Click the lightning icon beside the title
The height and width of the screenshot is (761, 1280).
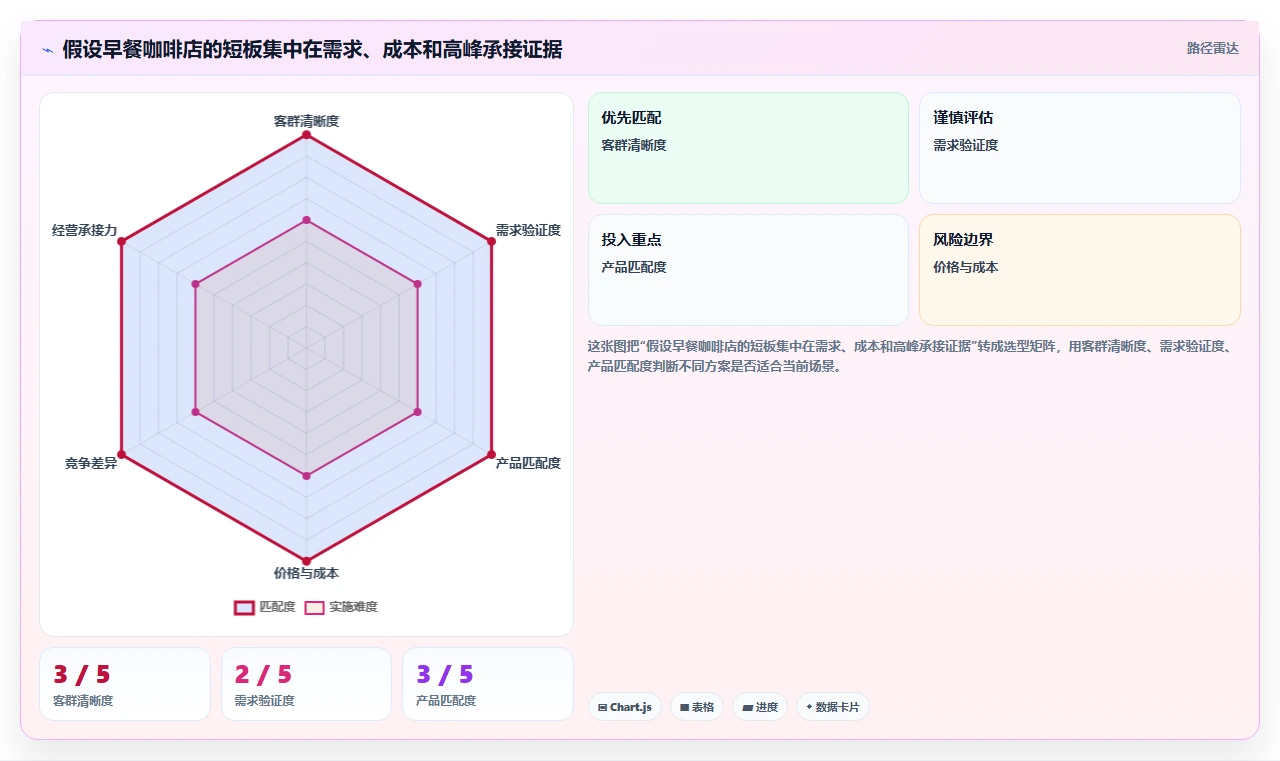point(47,49)
